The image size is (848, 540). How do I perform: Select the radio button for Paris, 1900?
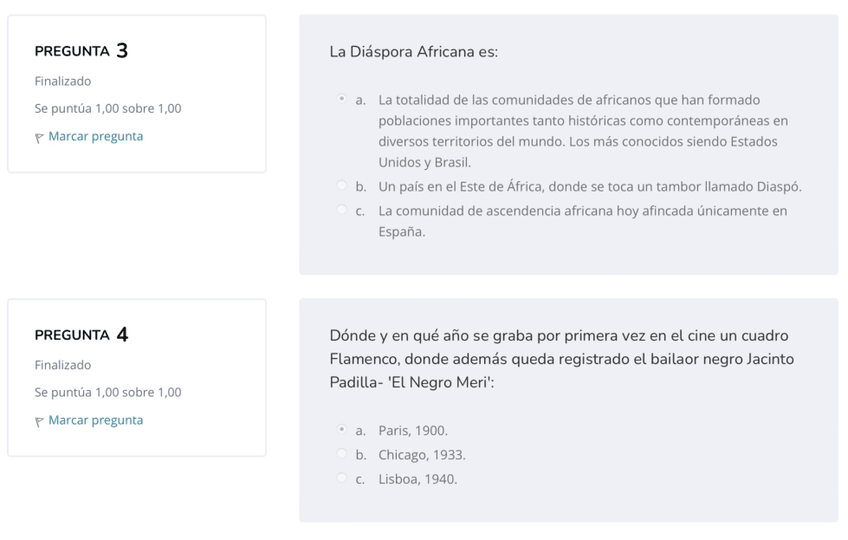[342, 431]
